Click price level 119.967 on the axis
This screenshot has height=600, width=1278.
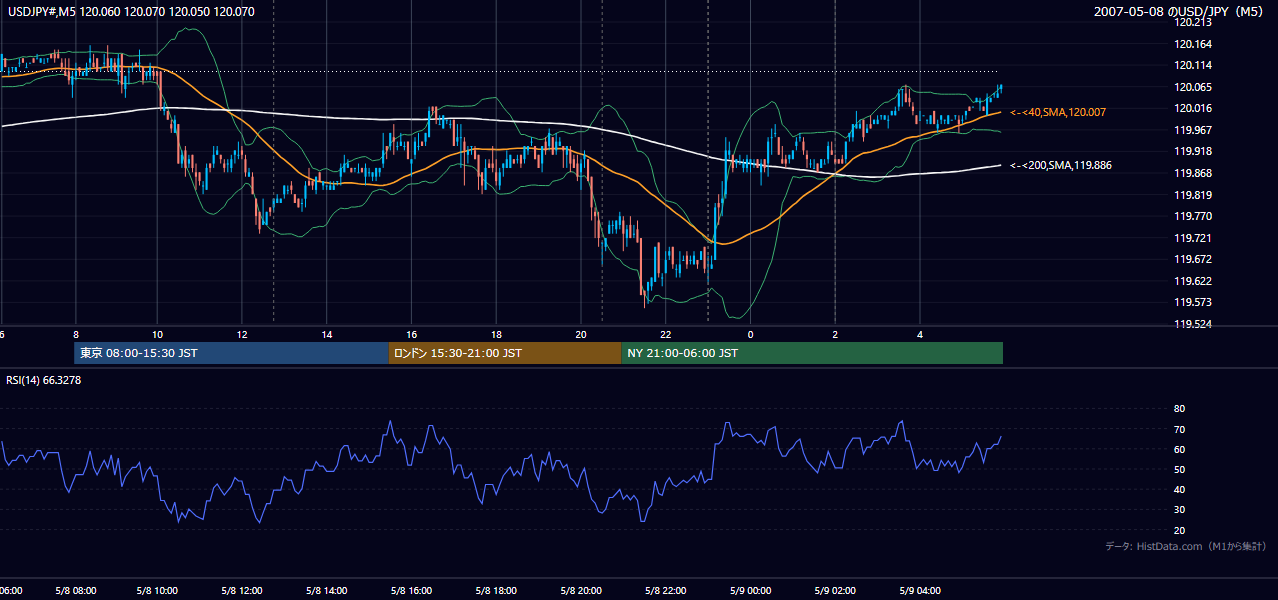pyautogui.click(x=1193, y=130)
